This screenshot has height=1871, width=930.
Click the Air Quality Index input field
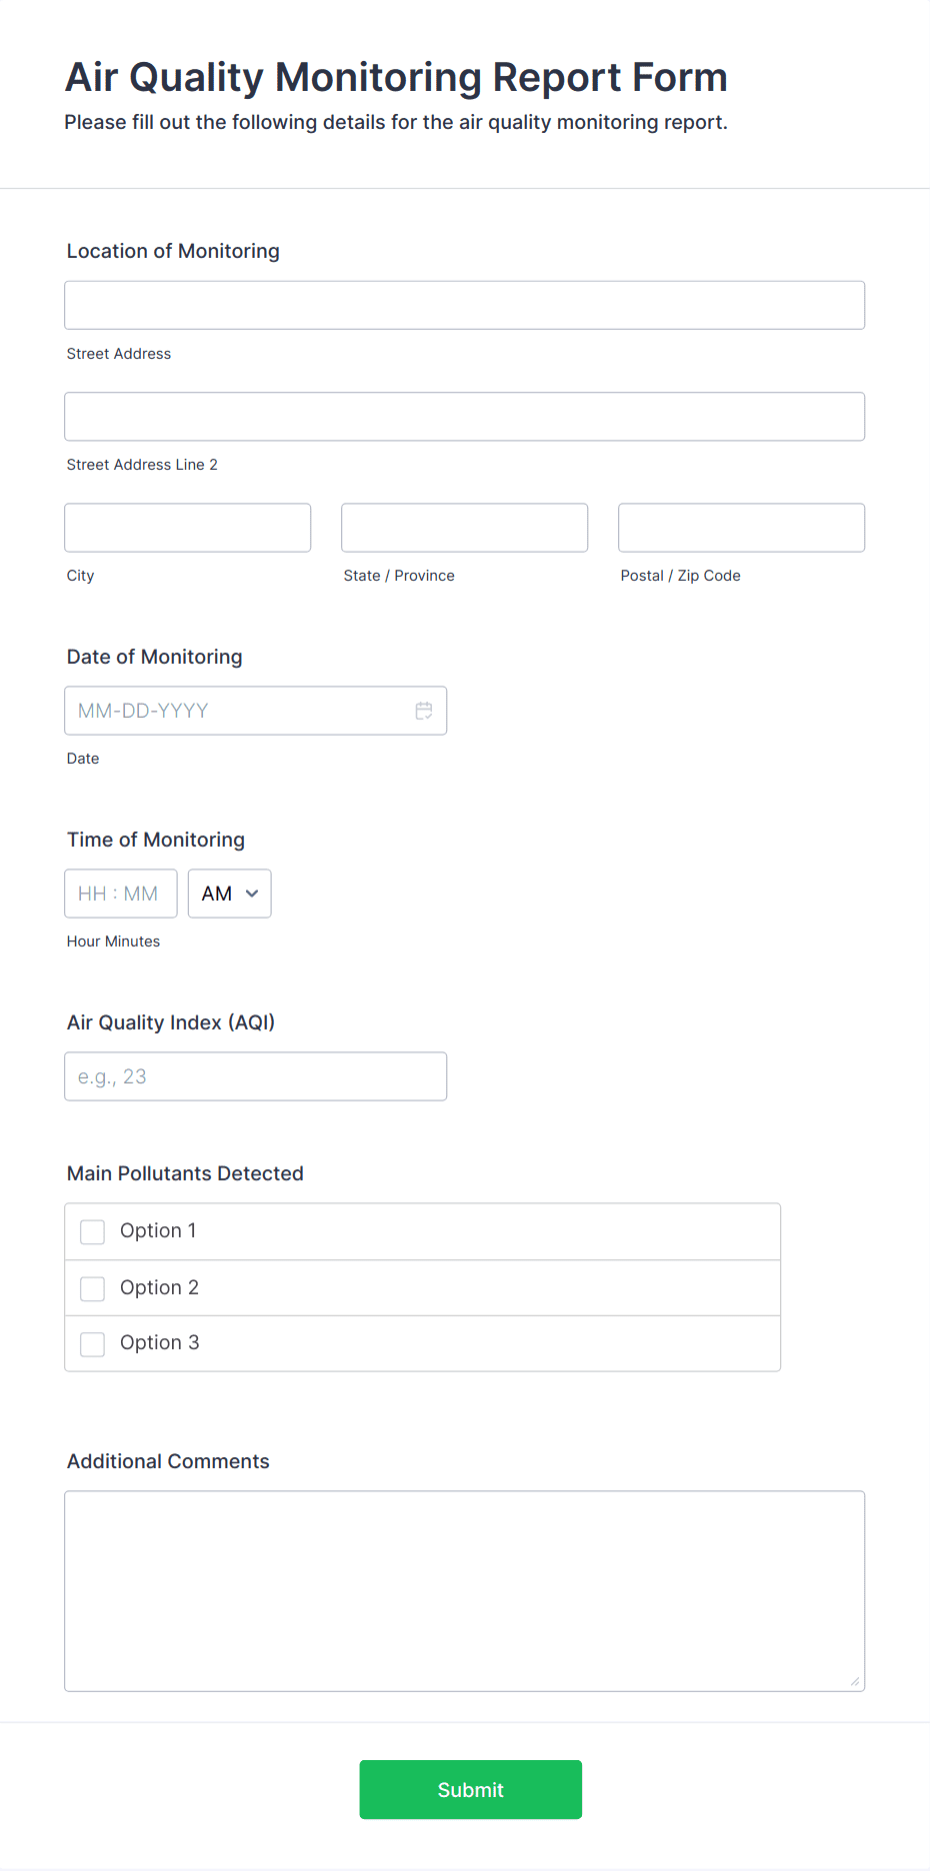(x=255, y=1076)
